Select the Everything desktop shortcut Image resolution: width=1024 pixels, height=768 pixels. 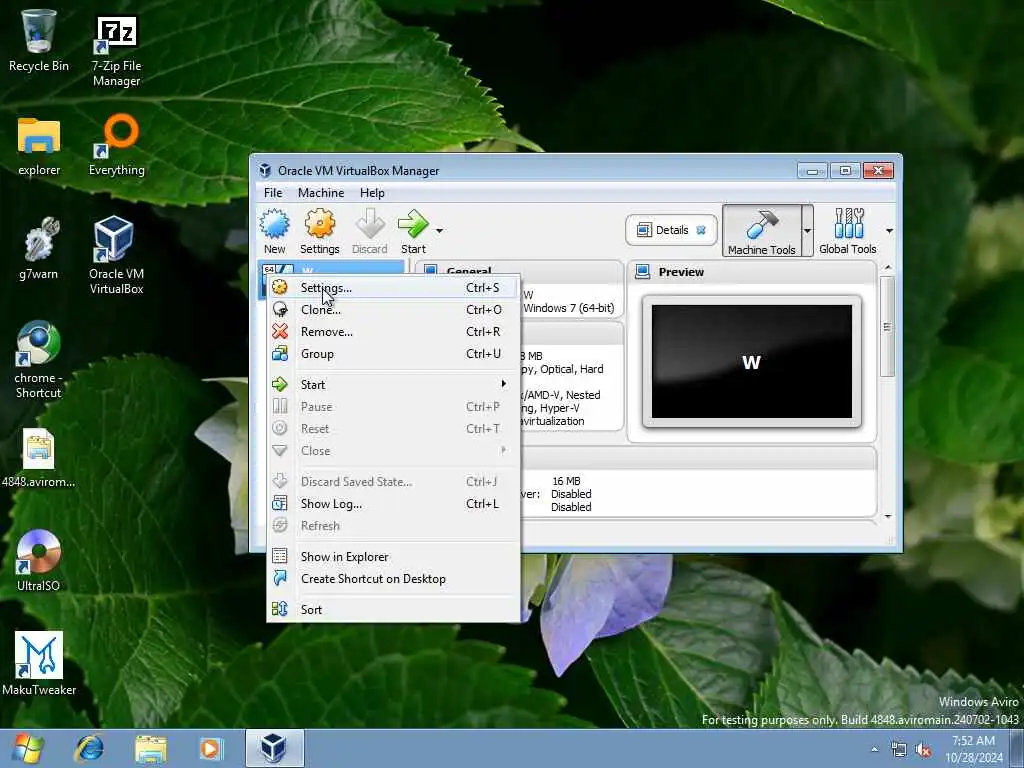point(117,145)
